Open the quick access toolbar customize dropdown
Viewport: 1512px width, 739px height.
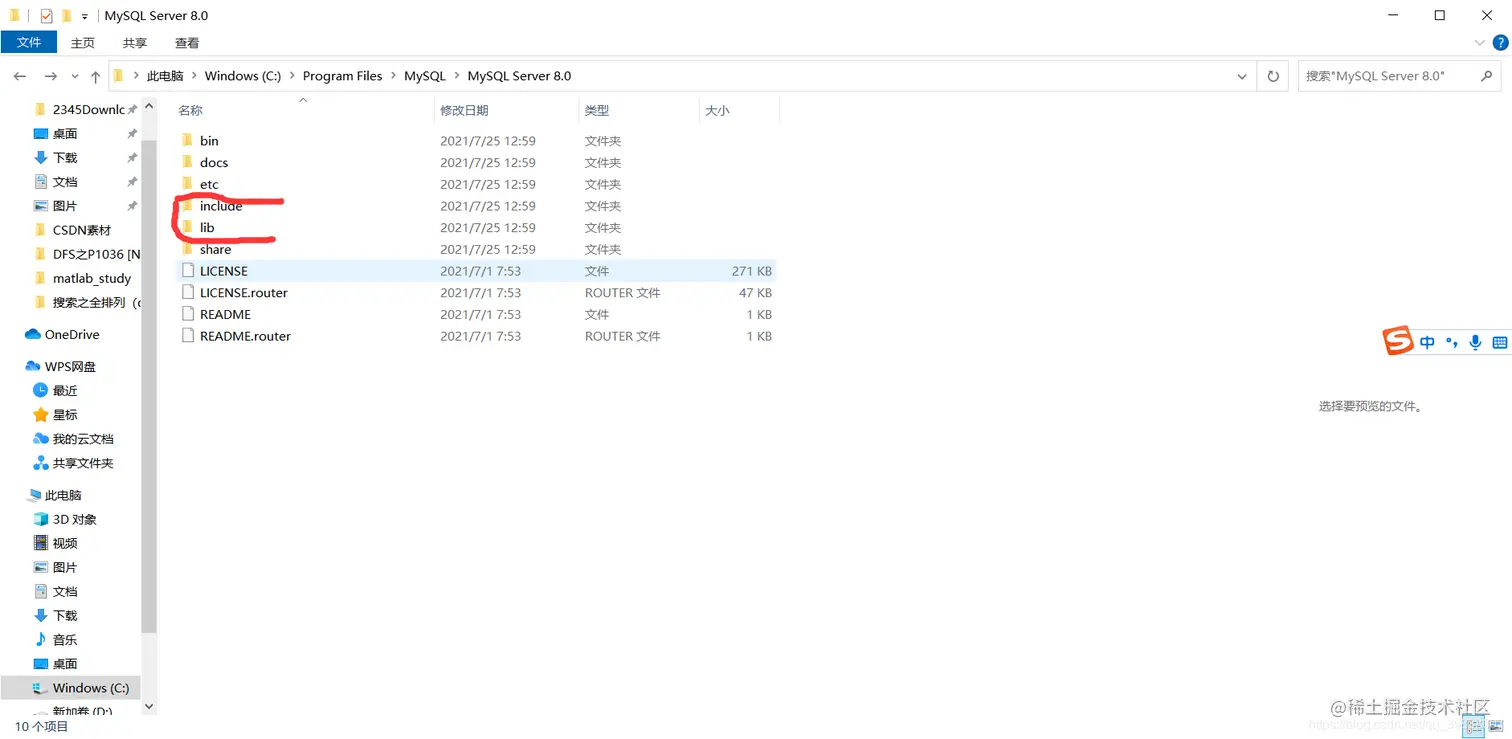(x=84, y=16)
